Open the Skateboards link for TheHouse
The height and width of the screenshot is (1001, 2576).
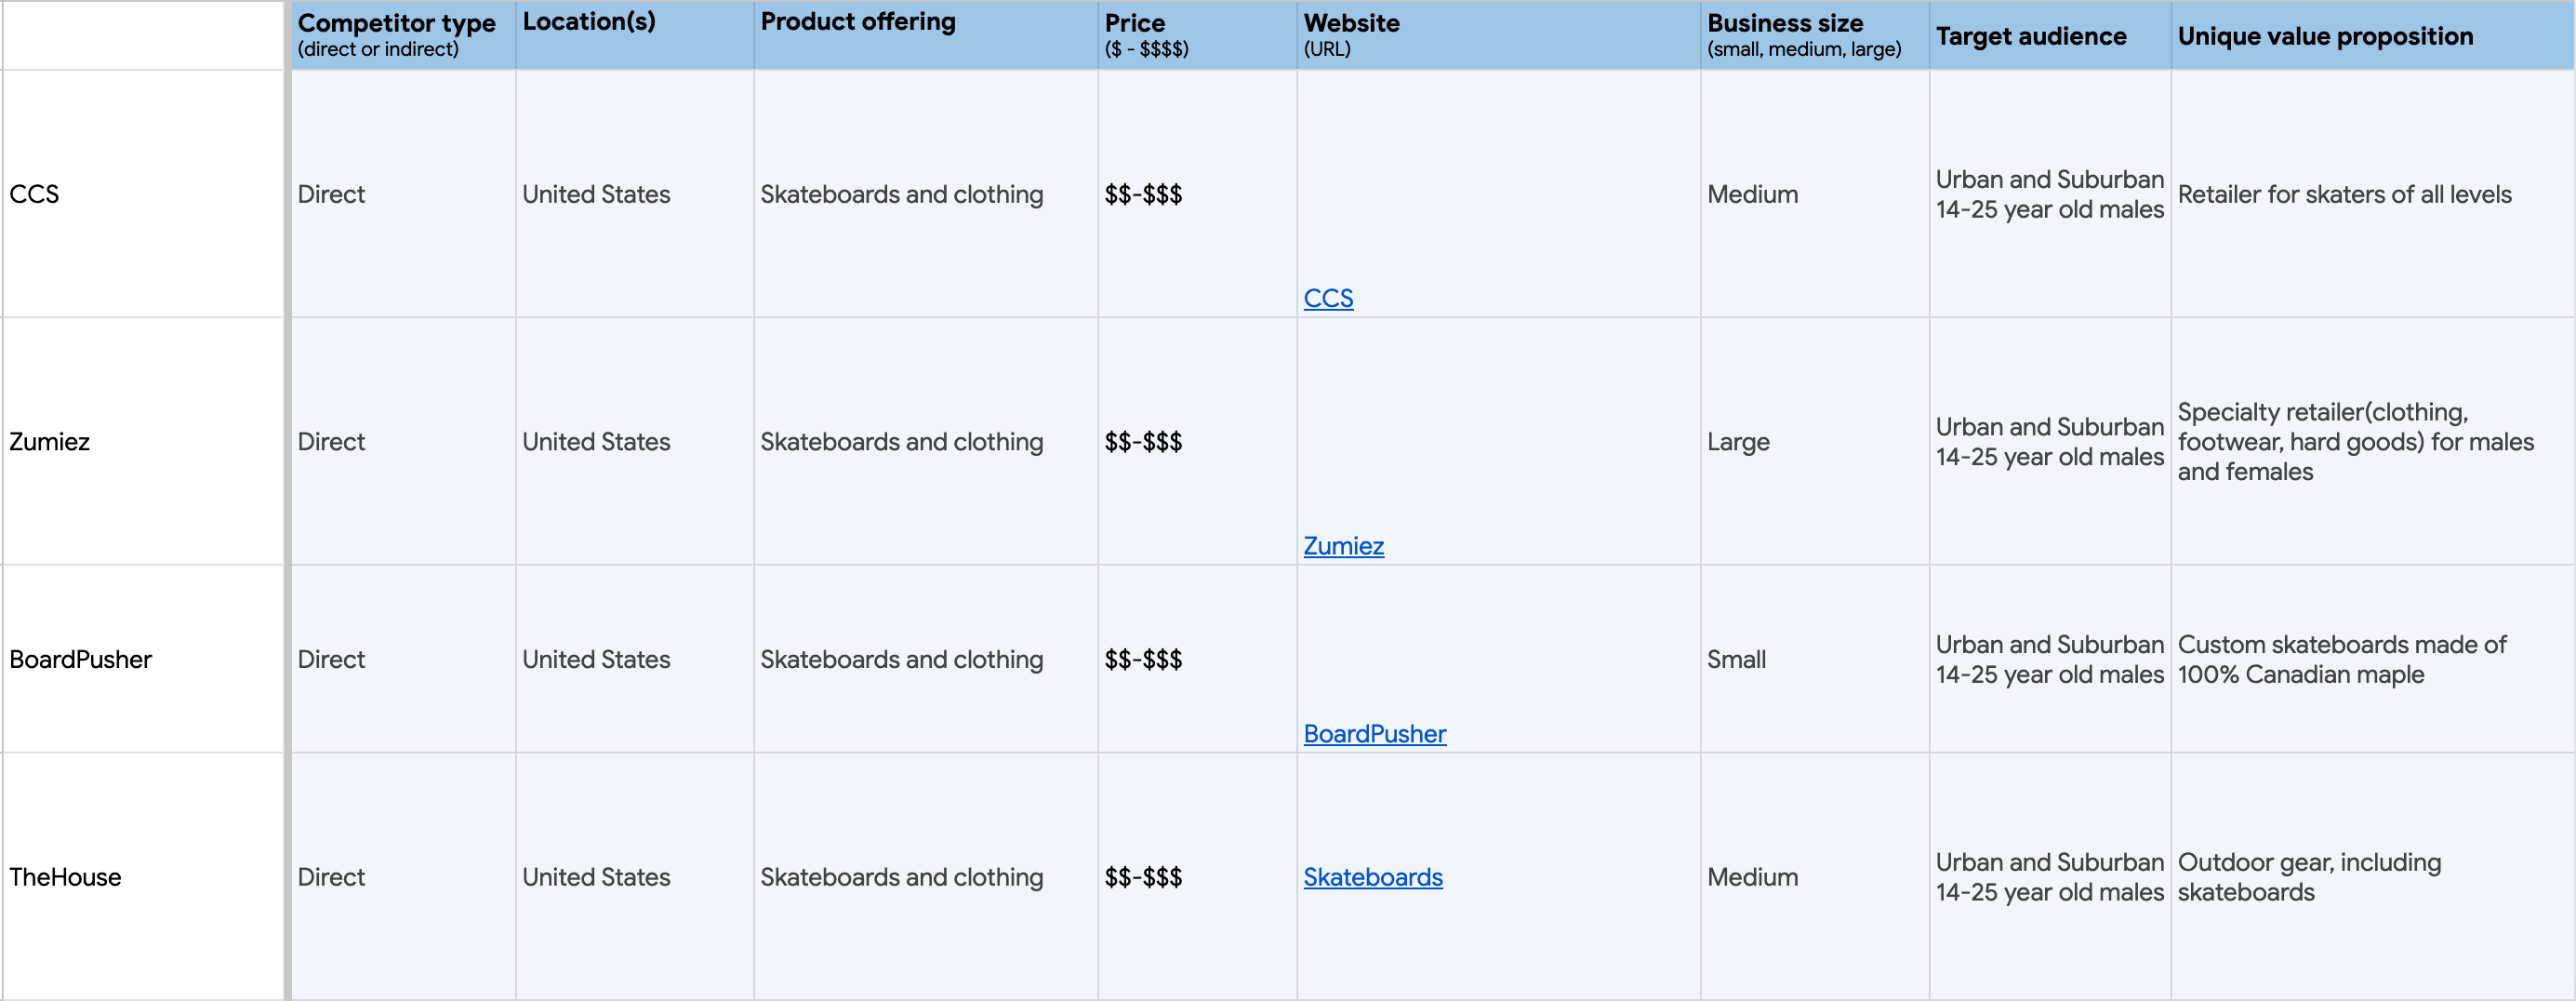click(x=1372, y=877)
